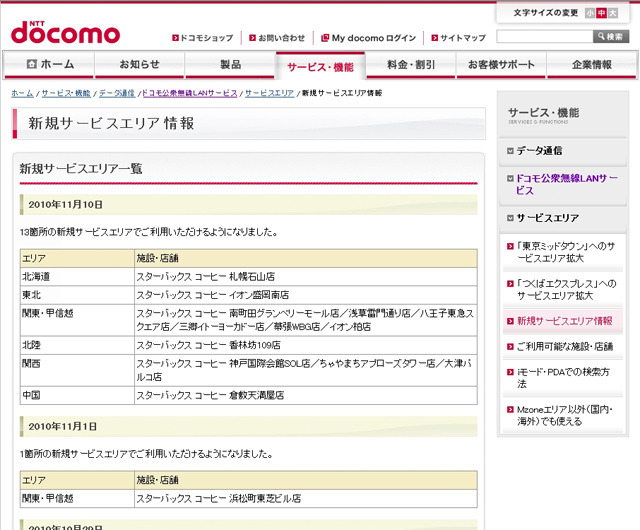Open sidebar サービス・機能 header
This screenshot has width=640, height=530.
(543, 113)
